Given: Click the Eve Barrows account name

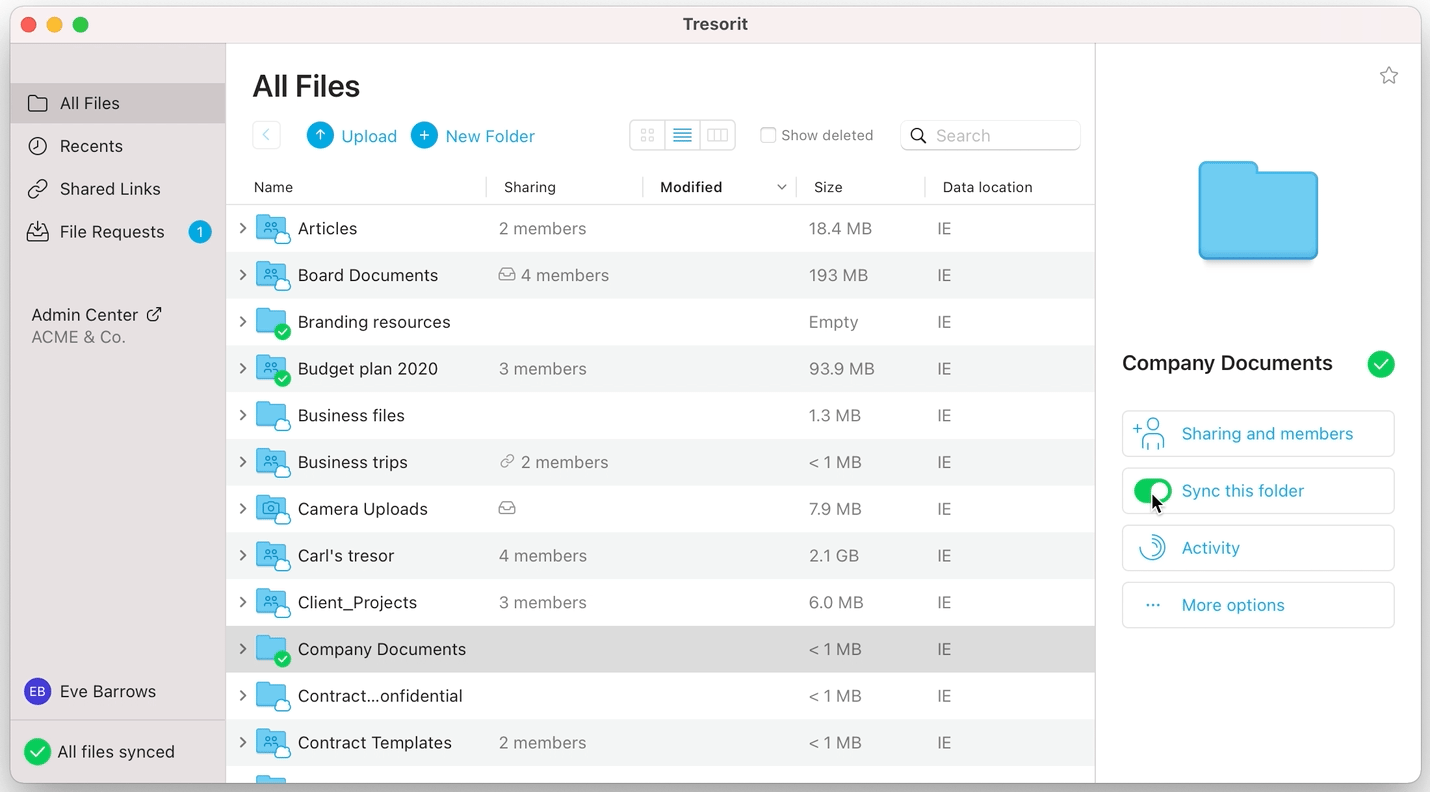Looking at the screenshot, I should [108, 691].
